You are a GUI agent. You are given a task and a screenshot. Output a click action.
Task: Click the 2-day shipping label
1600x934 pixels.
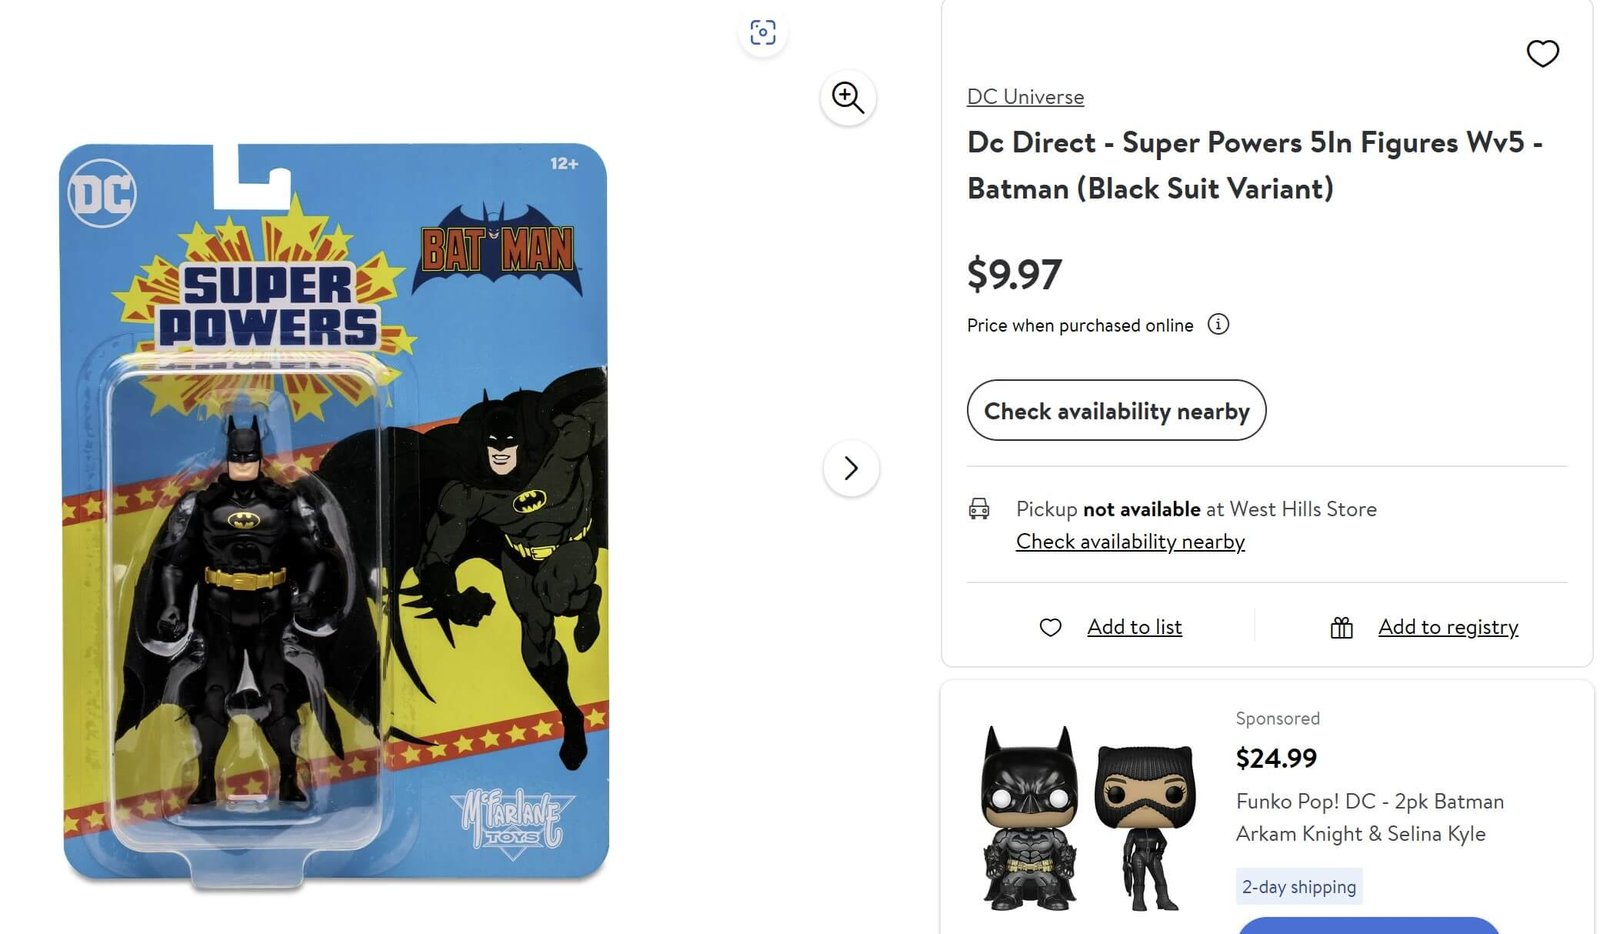tap(1299, 886)
